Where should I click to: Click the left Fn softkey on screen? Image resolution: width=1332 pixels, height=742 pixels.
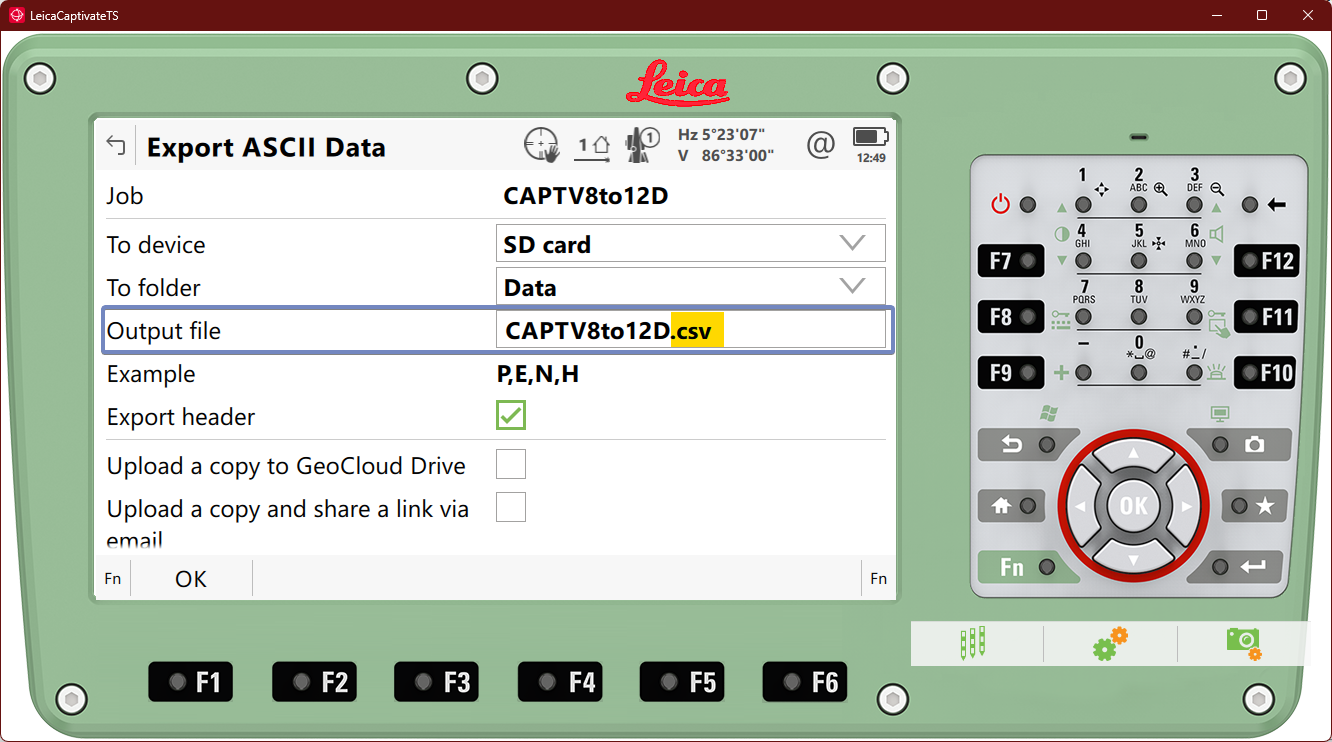click(113, 579)
